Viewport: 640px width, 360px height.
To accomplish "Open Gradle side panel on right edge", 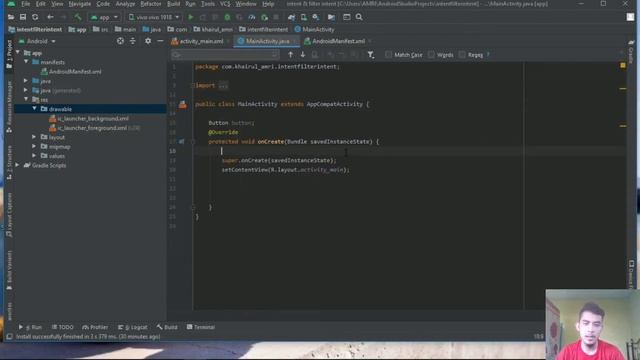I will (x=631, y=51).
